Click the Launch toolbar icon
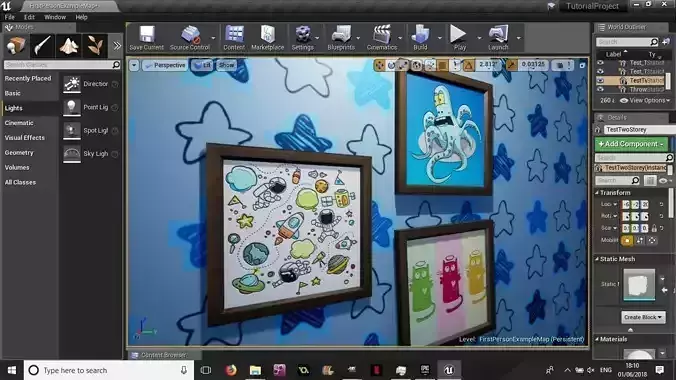Viewport: 676px width, 380px height. 498,38
